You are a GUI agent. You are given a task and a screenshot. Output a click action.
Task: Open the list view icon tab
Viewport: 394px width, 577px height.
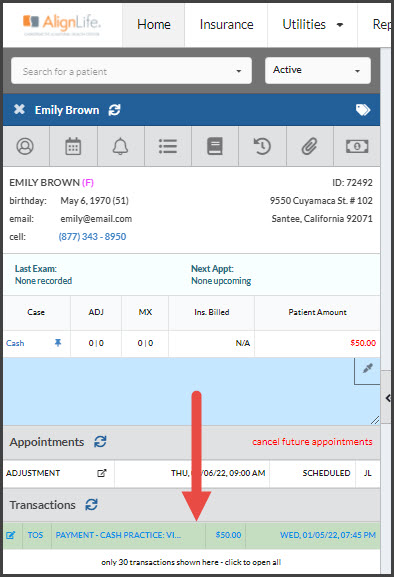pyautogui.click(x=168, y=146)
